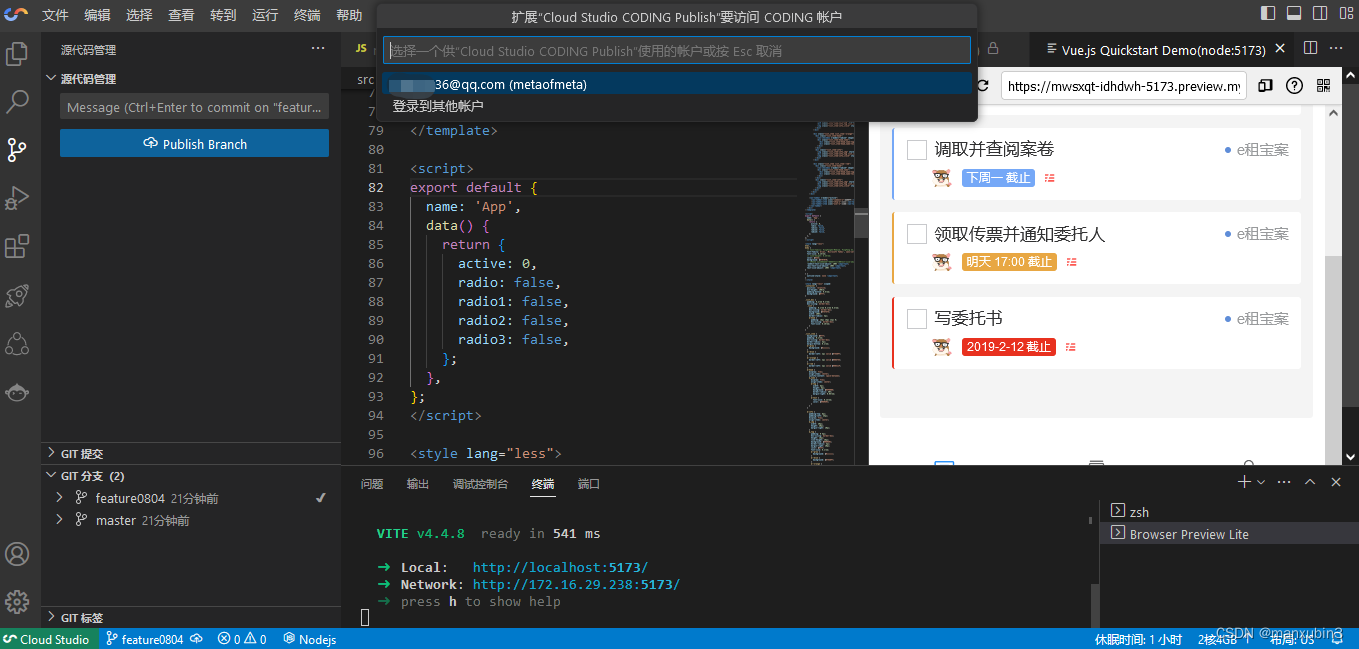Click the Accounts icon in activity bar

(17, 554)
